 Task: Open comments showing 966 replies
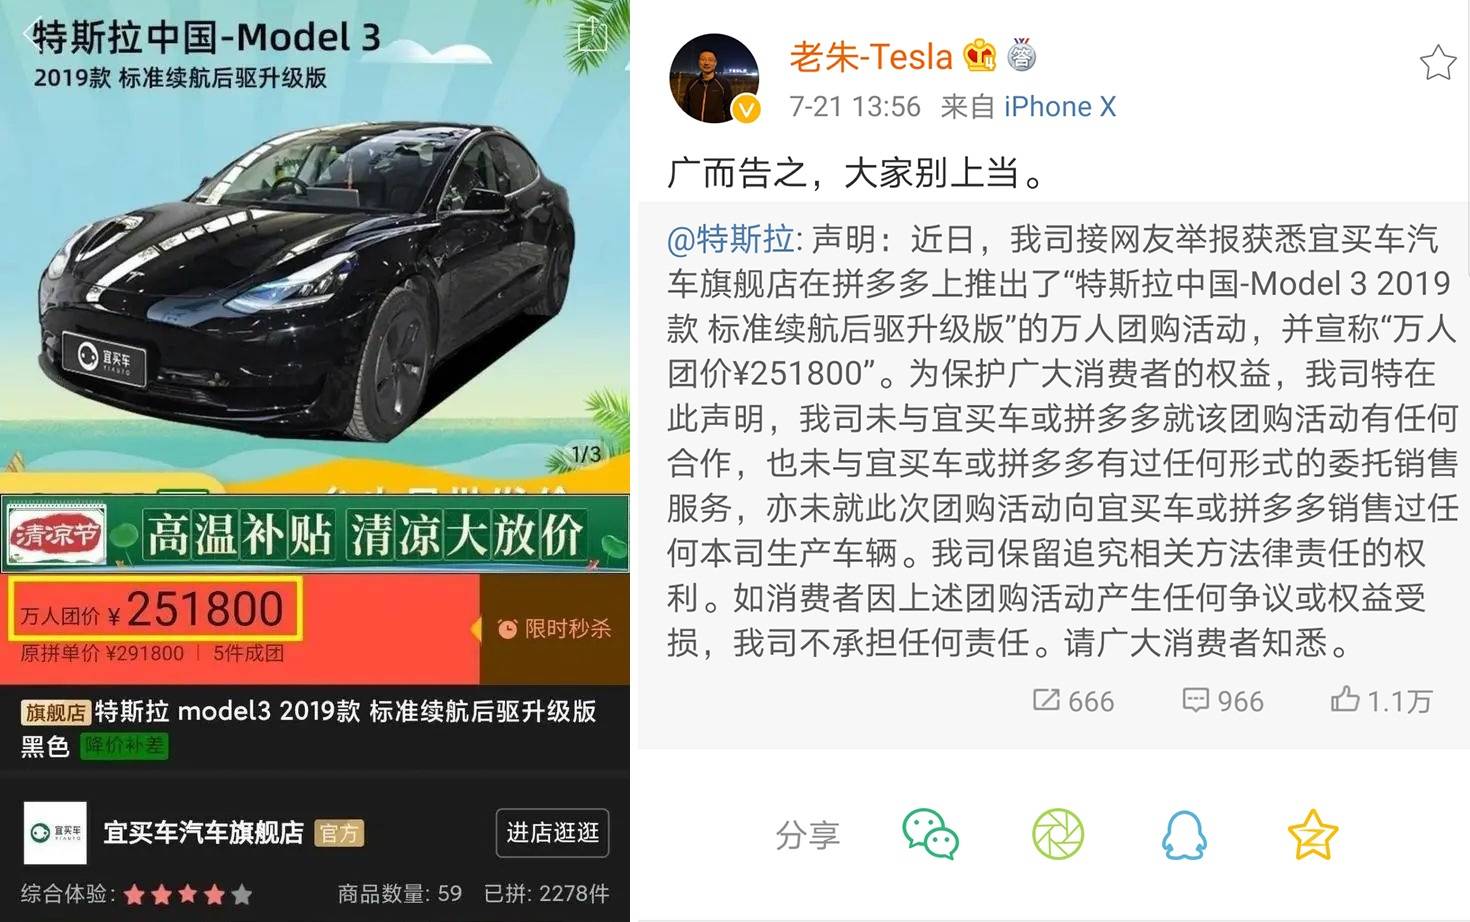pos(1222,701)
